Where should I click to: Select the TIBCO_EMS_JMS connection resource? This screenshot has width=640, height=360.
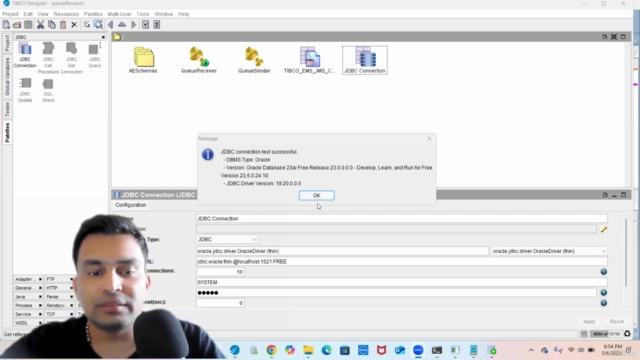(309, 60)
